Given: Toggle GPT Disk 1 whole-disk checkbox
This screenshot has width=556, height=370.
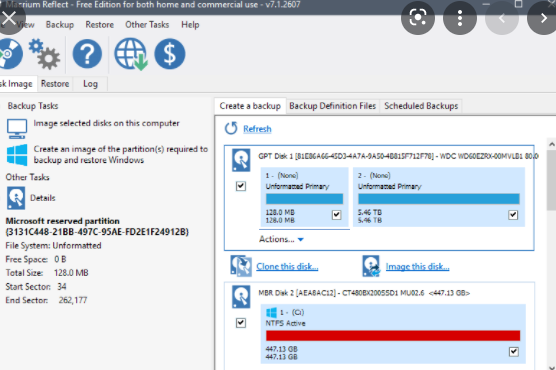Looking at the screenshot, I should coord(241,186).
